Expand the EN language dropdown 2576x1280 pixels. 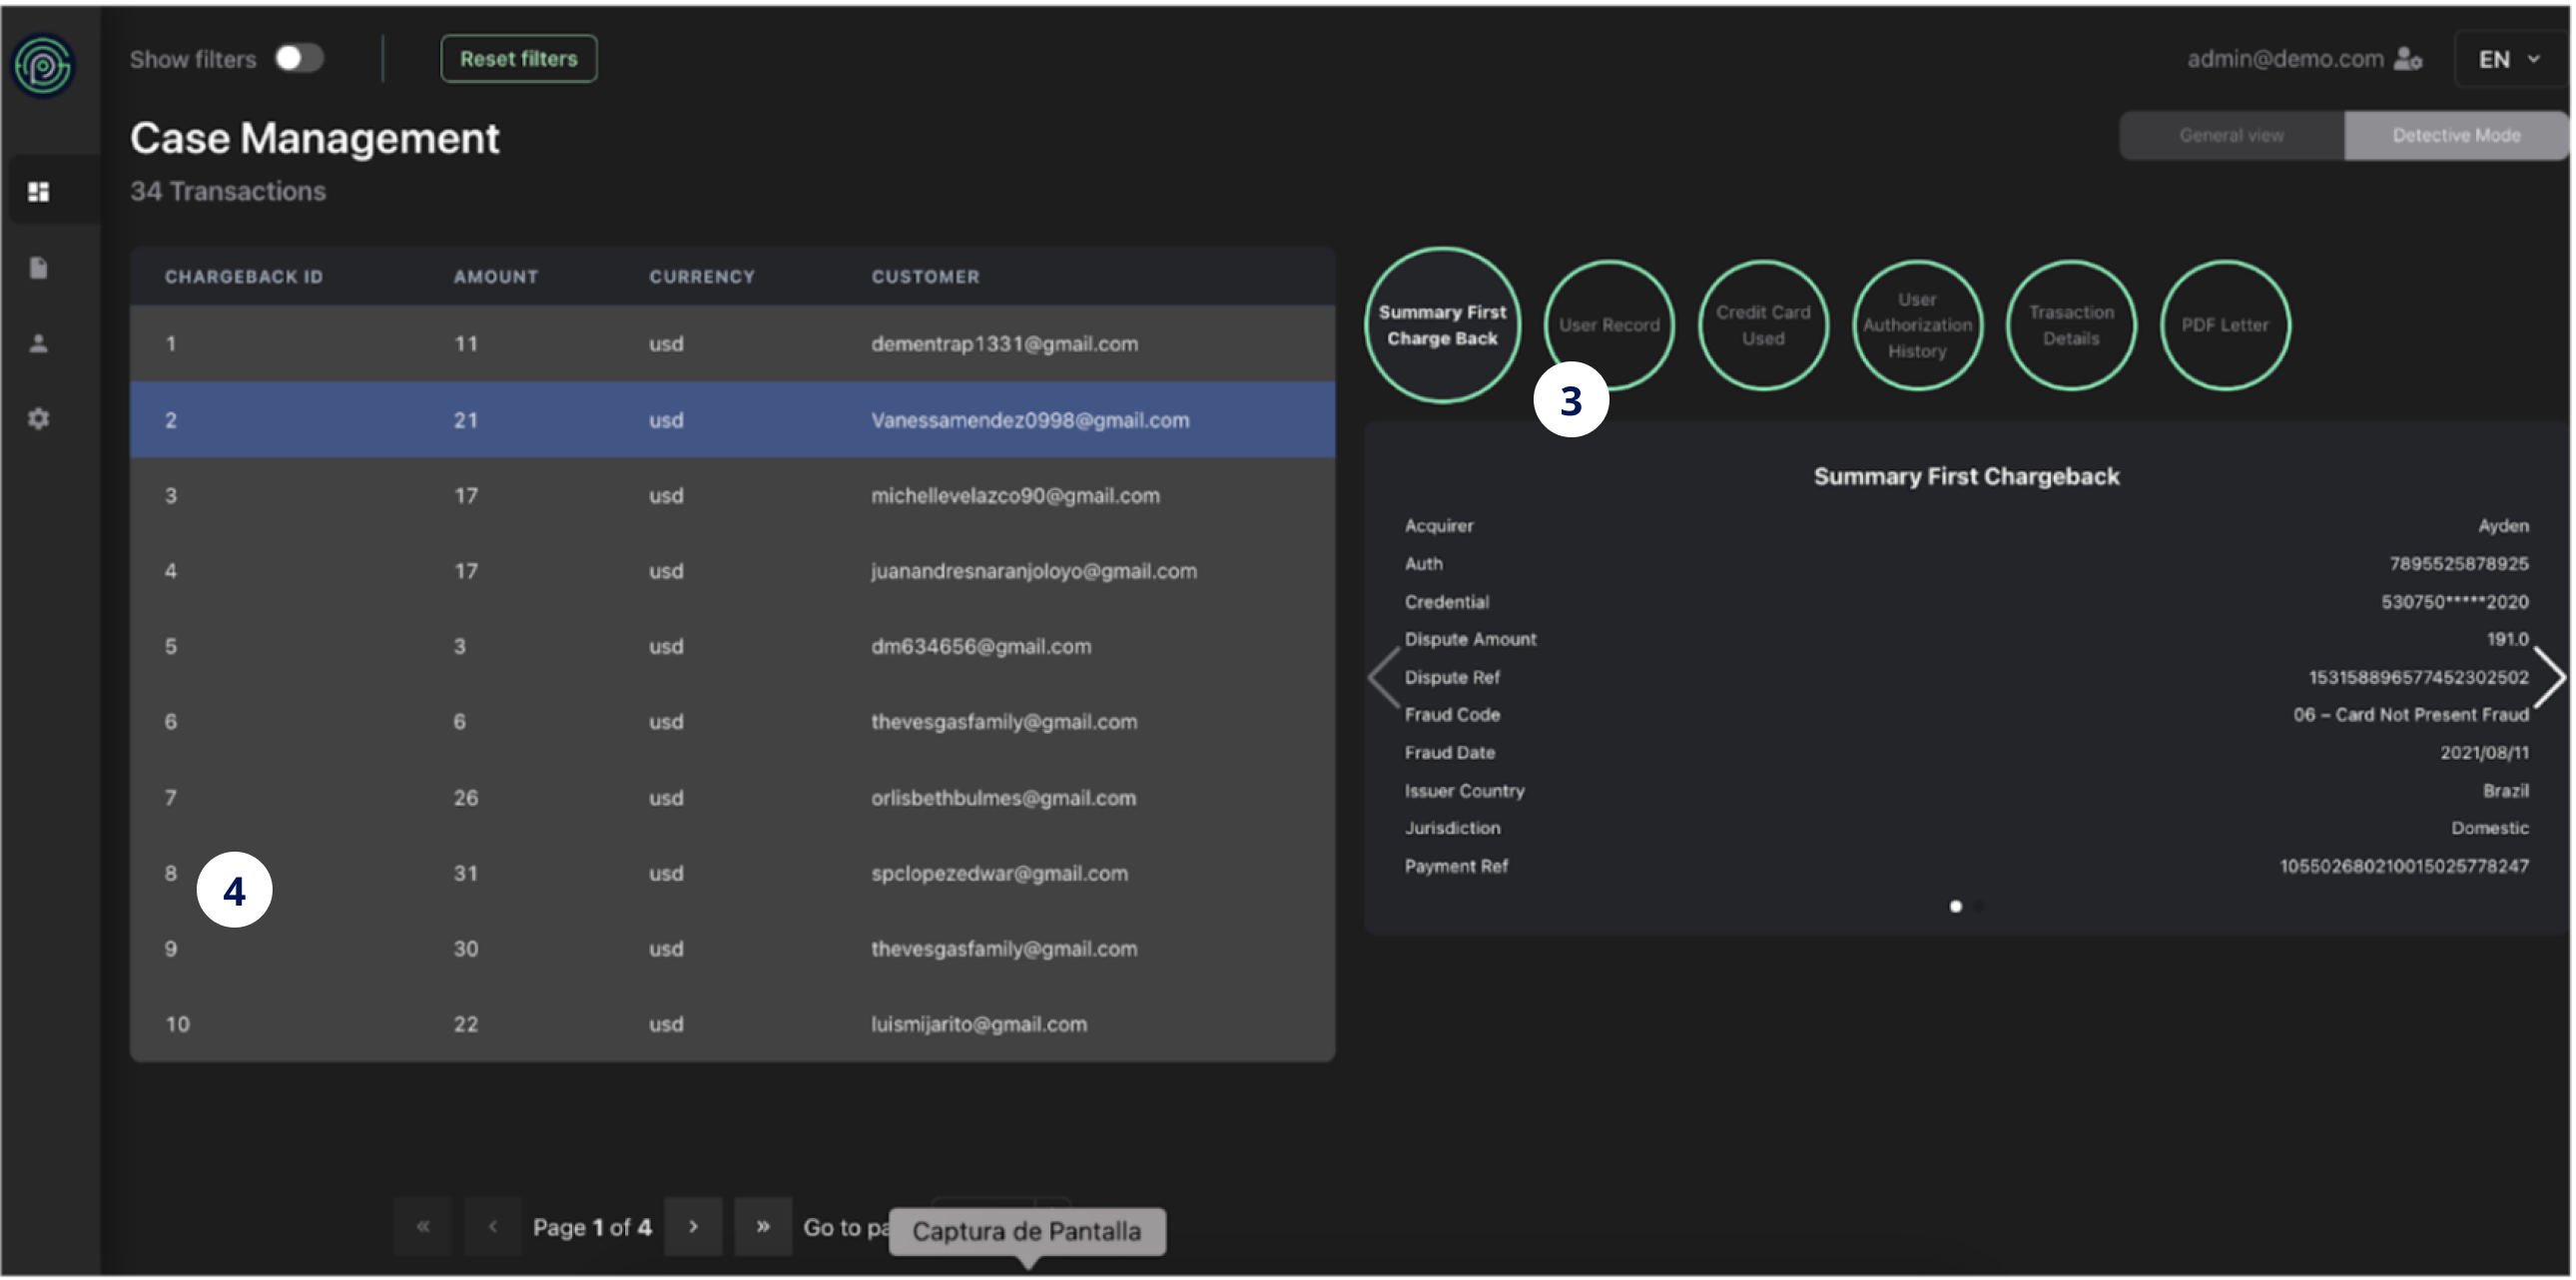2509,60
